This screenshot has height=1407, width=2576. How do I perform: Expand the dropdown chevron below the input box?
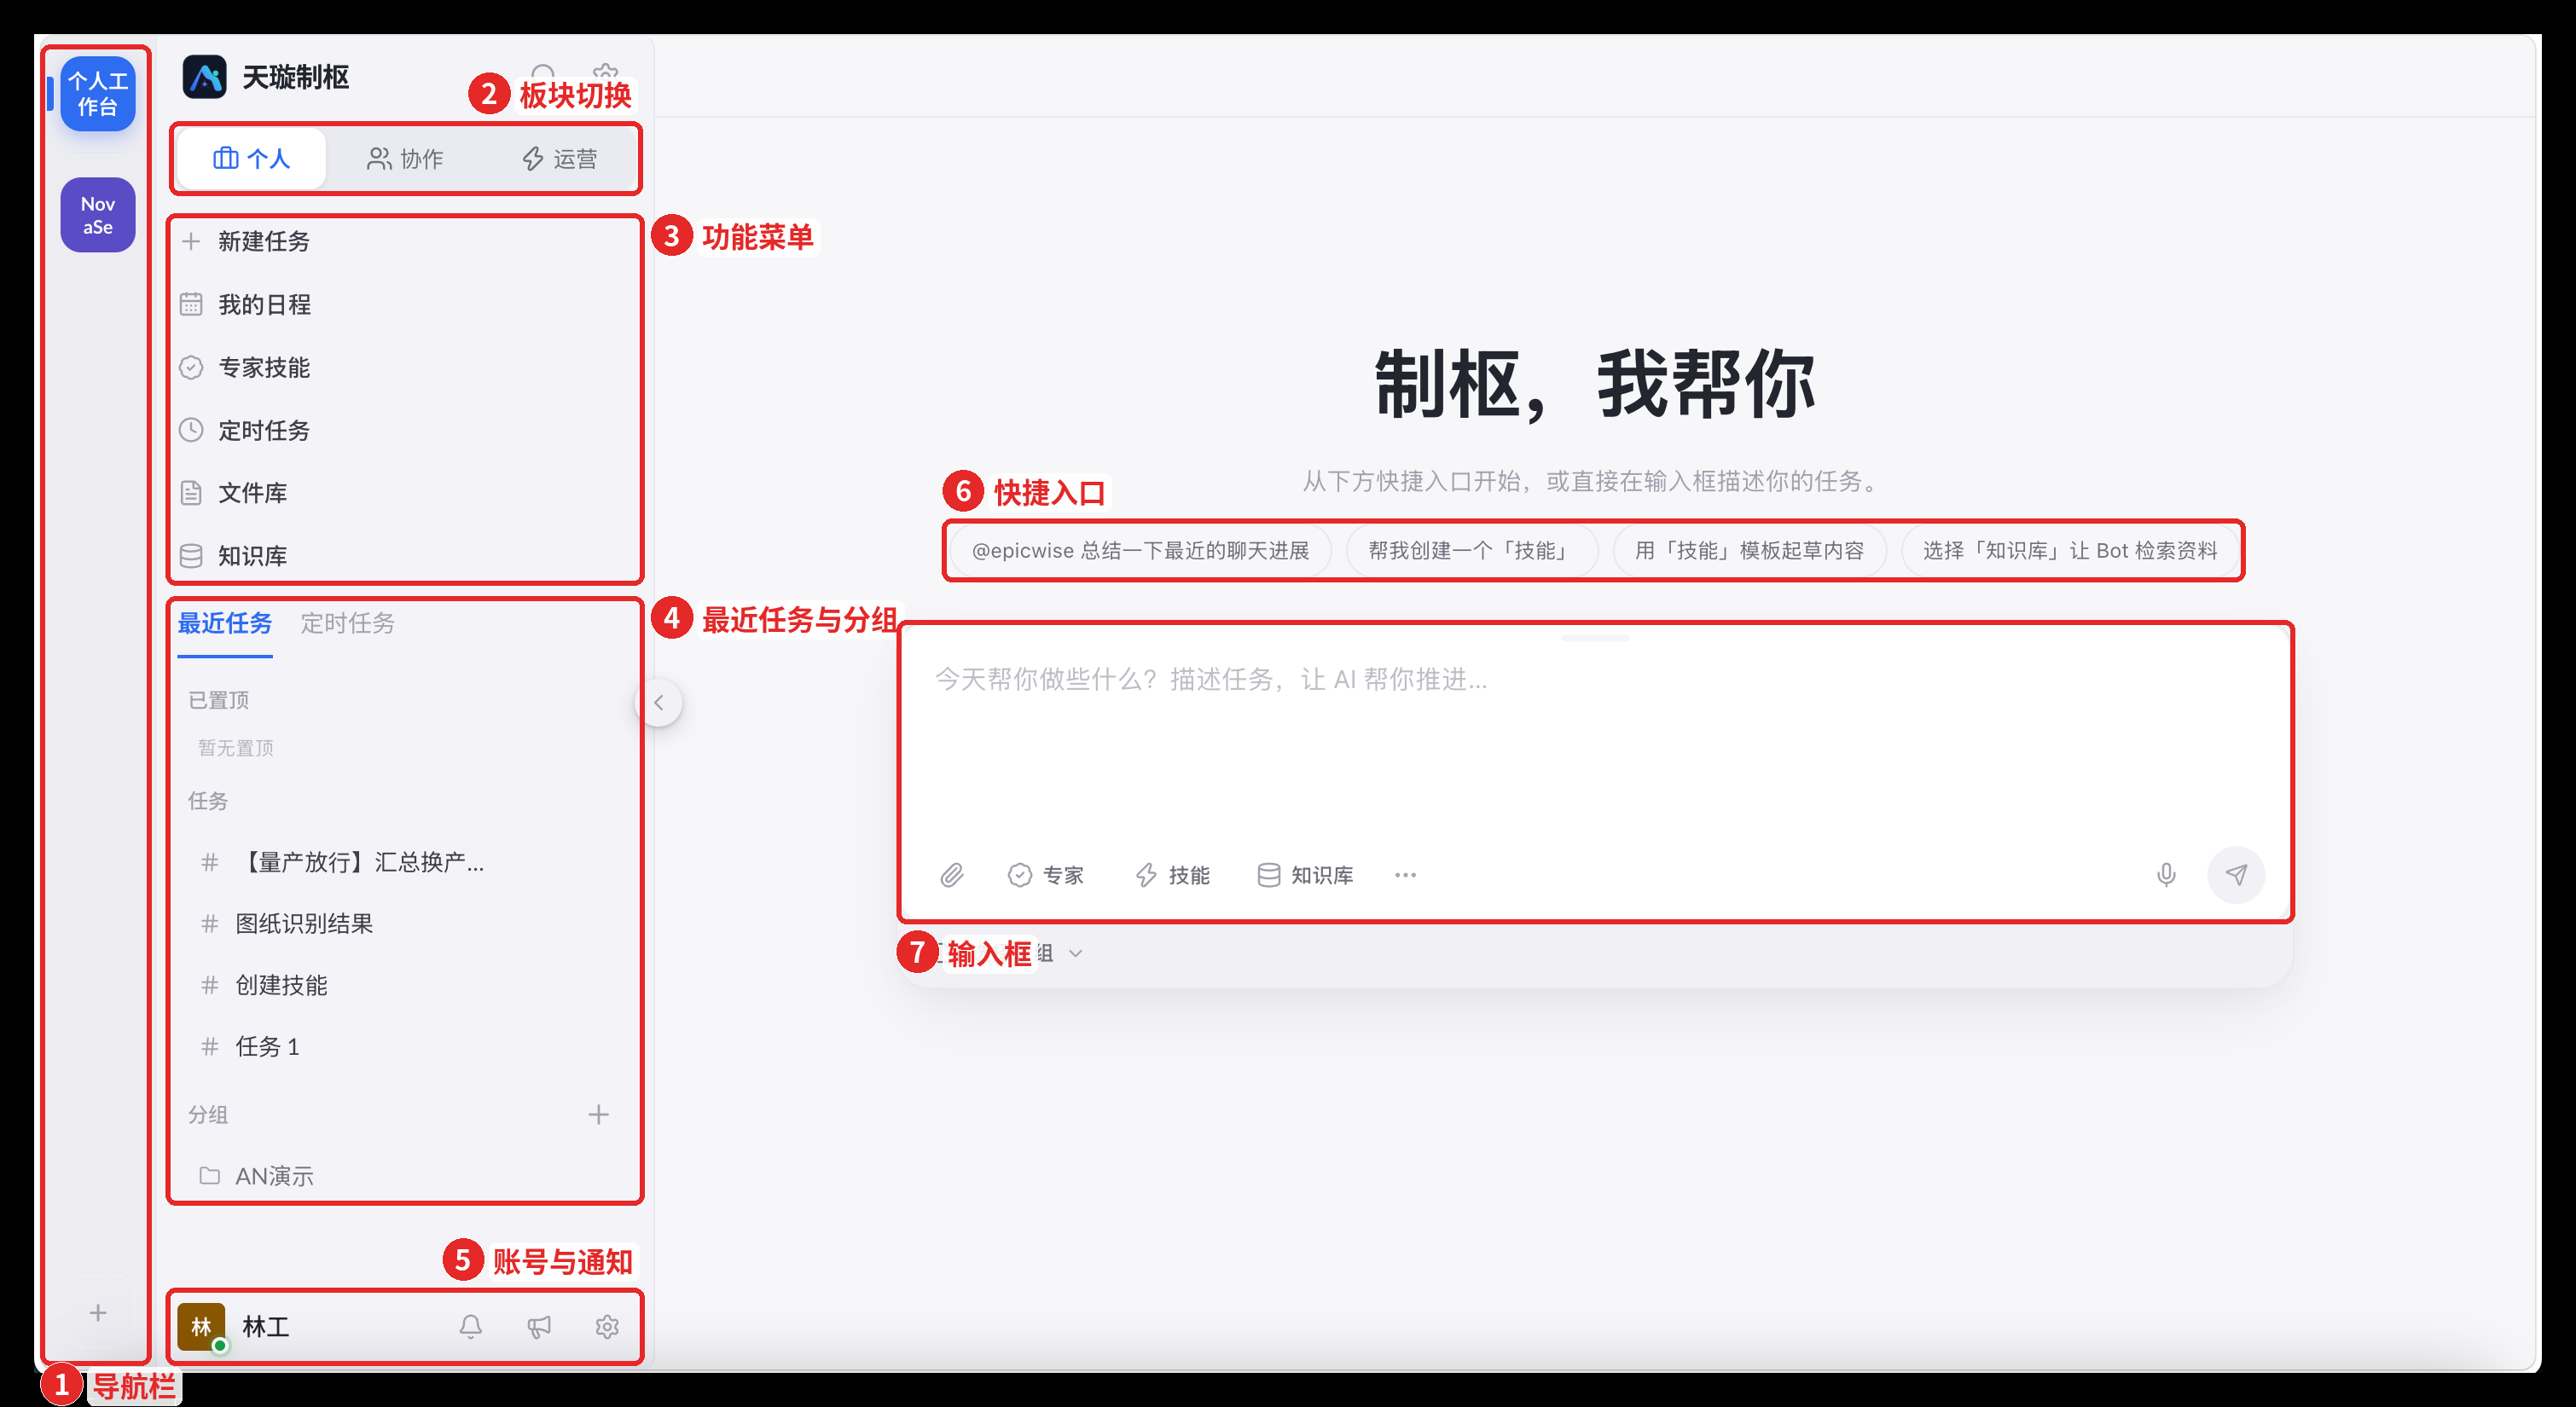(1076, 953)
